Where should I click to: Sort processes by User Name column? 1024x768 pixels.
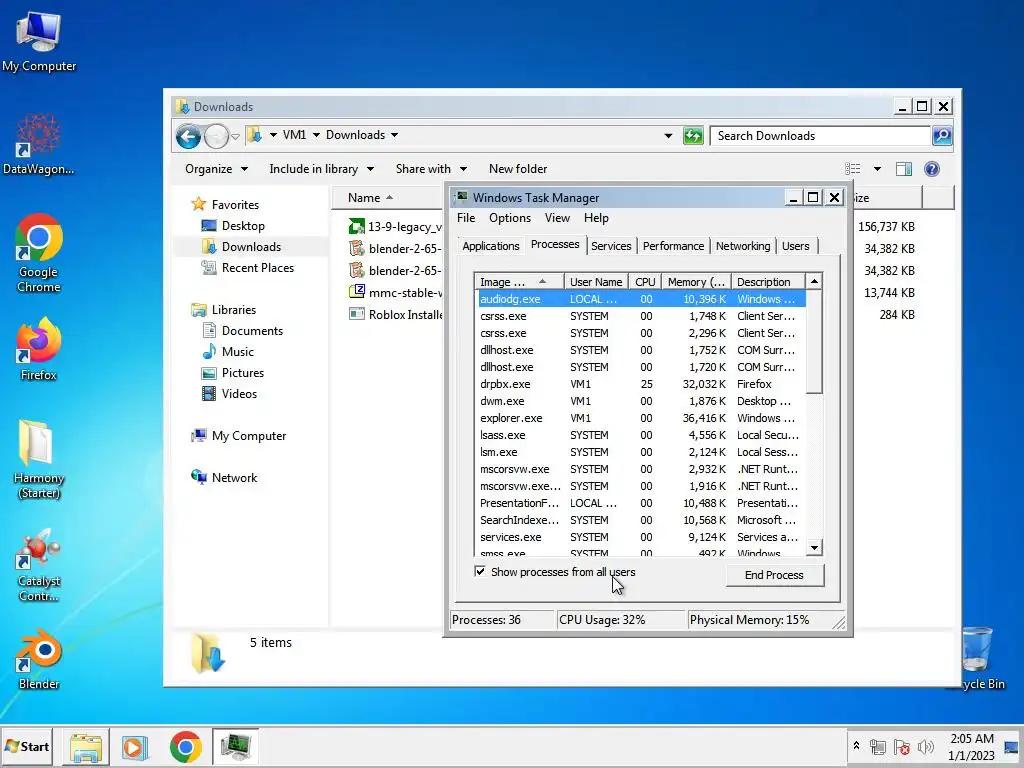596,281
